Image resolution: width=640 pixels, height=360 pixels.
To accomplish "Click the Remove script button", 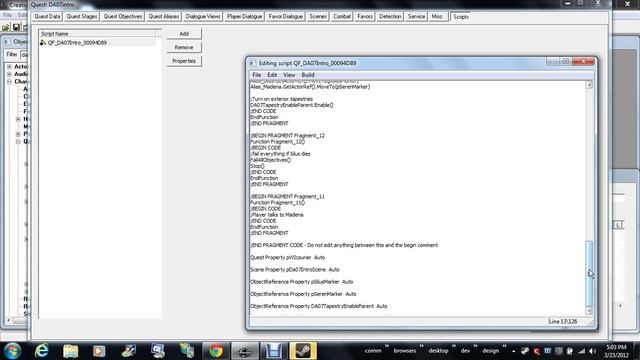I will click(184, 47).
